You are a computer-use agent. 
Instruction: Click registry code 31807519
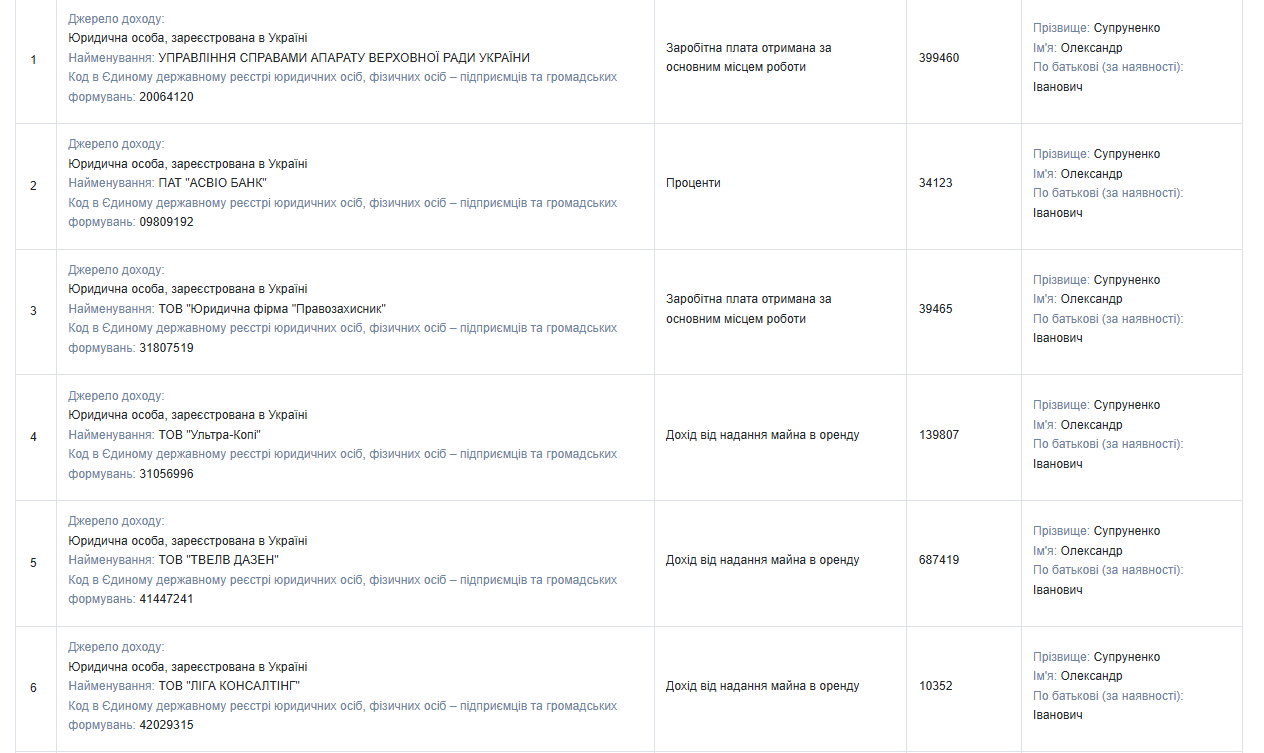point(166,348)
